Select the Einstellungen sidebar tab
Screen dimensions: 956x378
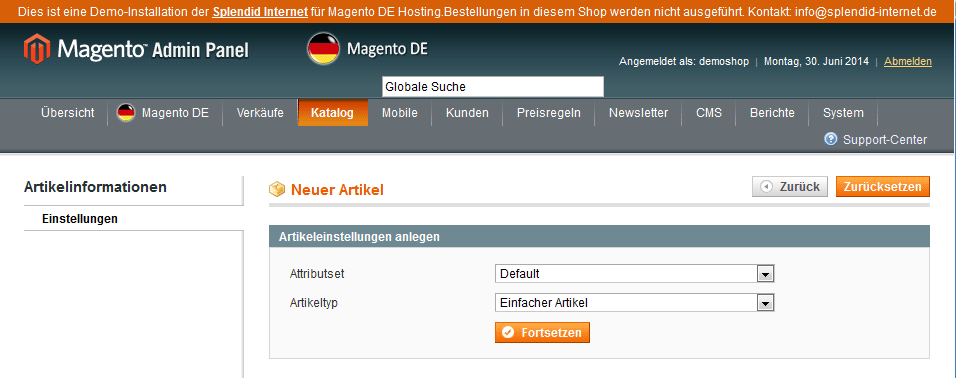(134, 218)
